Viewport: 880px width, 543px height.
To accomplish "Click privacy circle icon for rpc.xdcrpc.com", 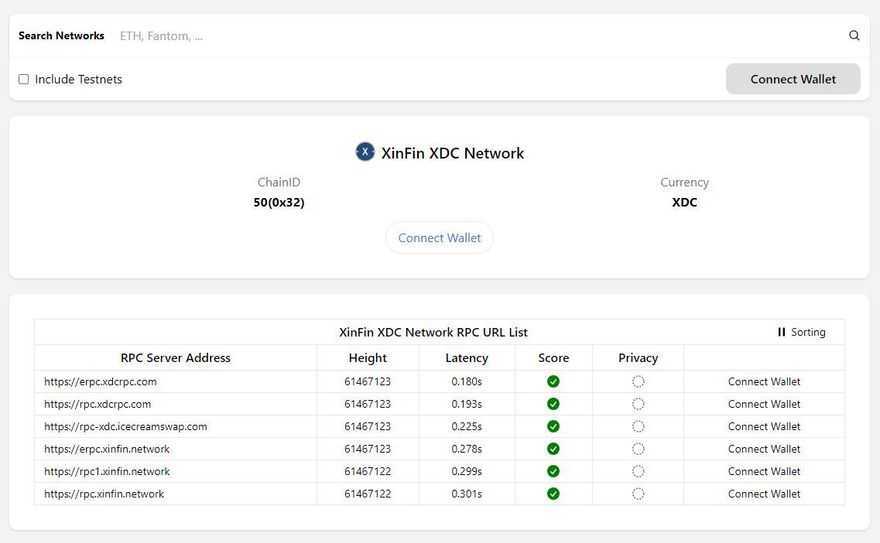I will click(638, 404).
